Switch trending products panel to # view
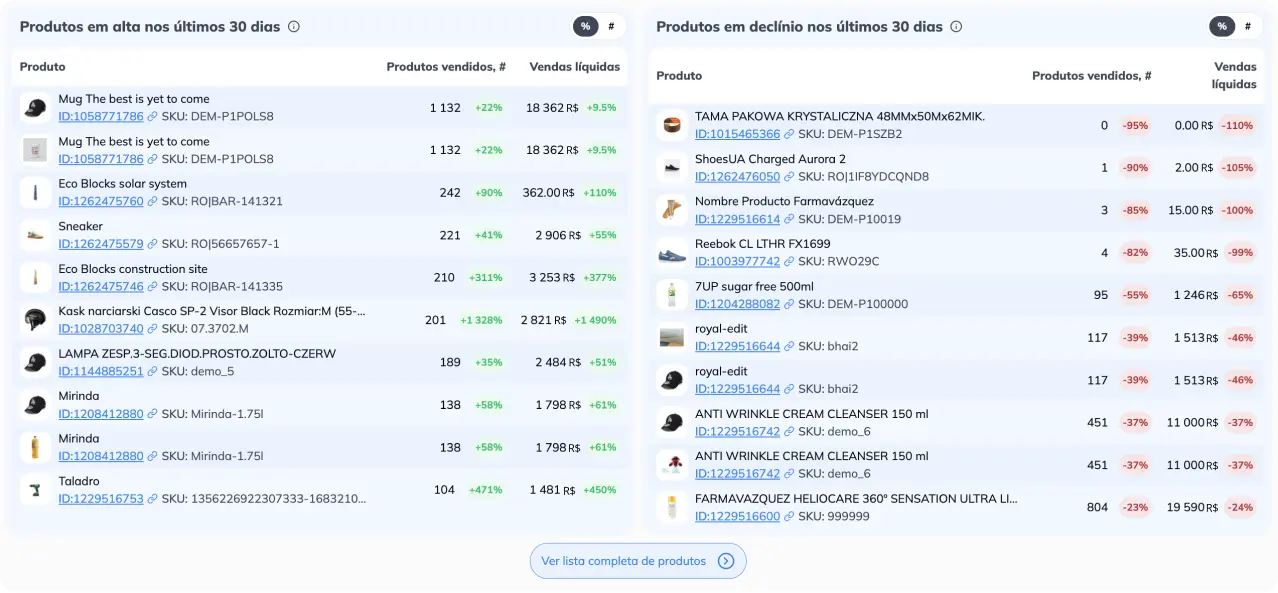The width and height of the screenshot is (1278, 593). tap(611, 27)
